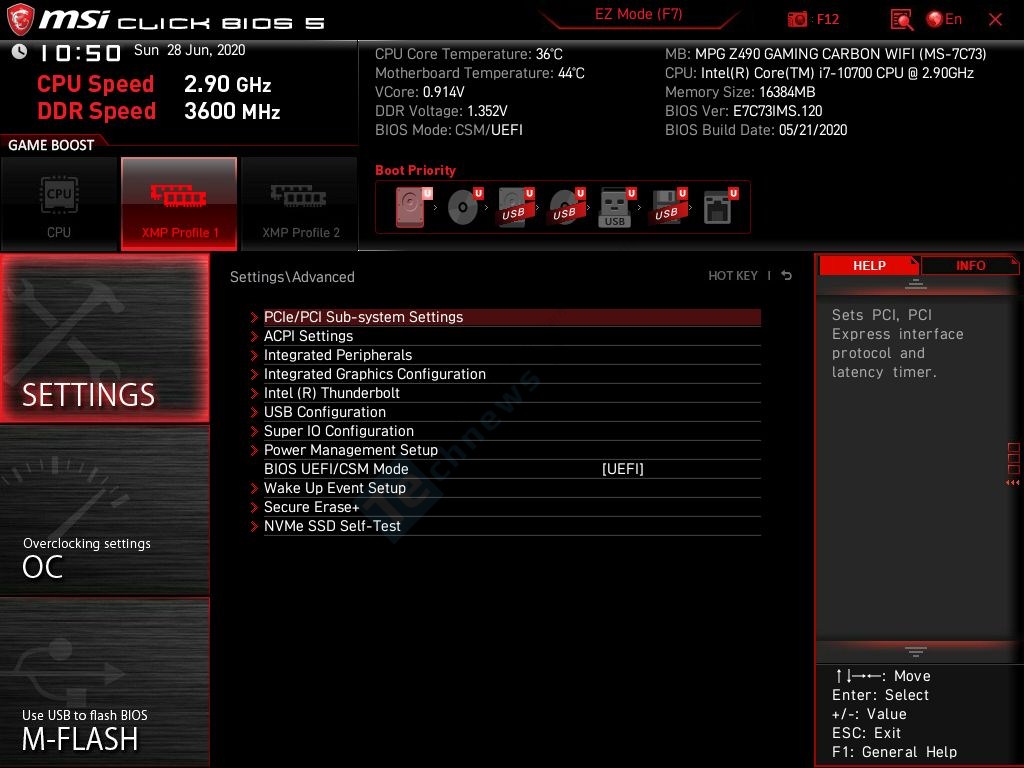Viewport: 1024px width, 768px height.
Task: Select the USB hard disk boot icon
Action: tap(516, 207)
